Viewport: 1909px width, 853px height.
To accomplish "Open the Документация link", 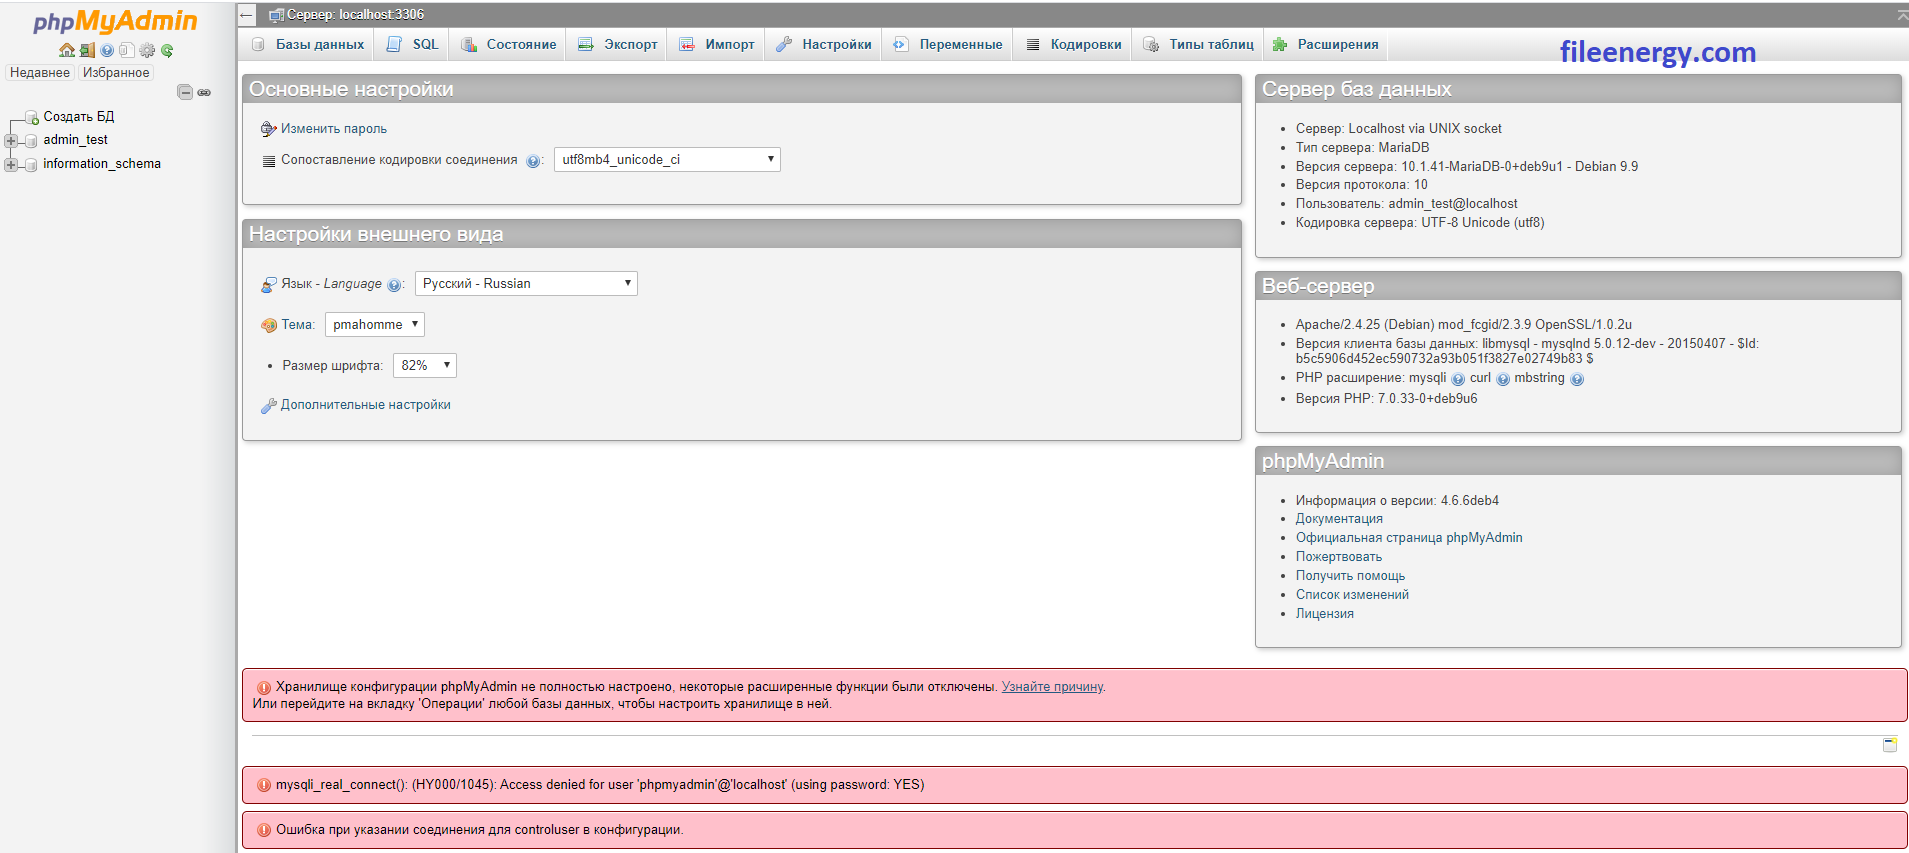I will click(x=1339, y=519).
